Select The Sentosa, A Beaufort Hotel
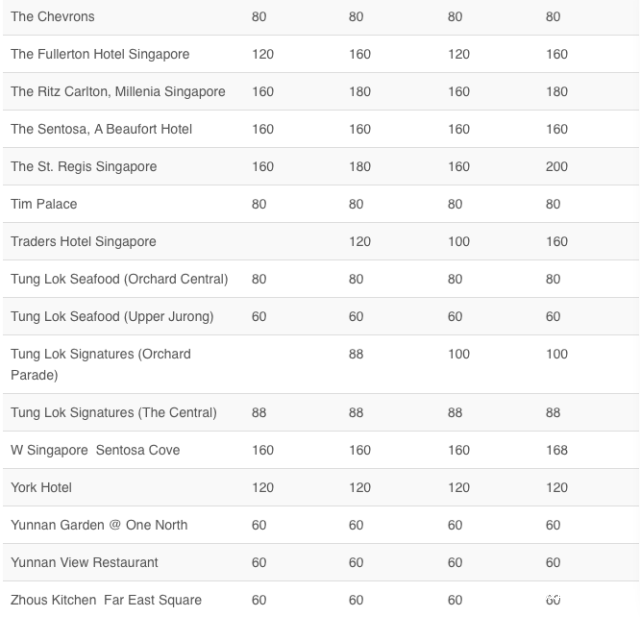This screenshot has height=617, width=640. click(101, 129)
